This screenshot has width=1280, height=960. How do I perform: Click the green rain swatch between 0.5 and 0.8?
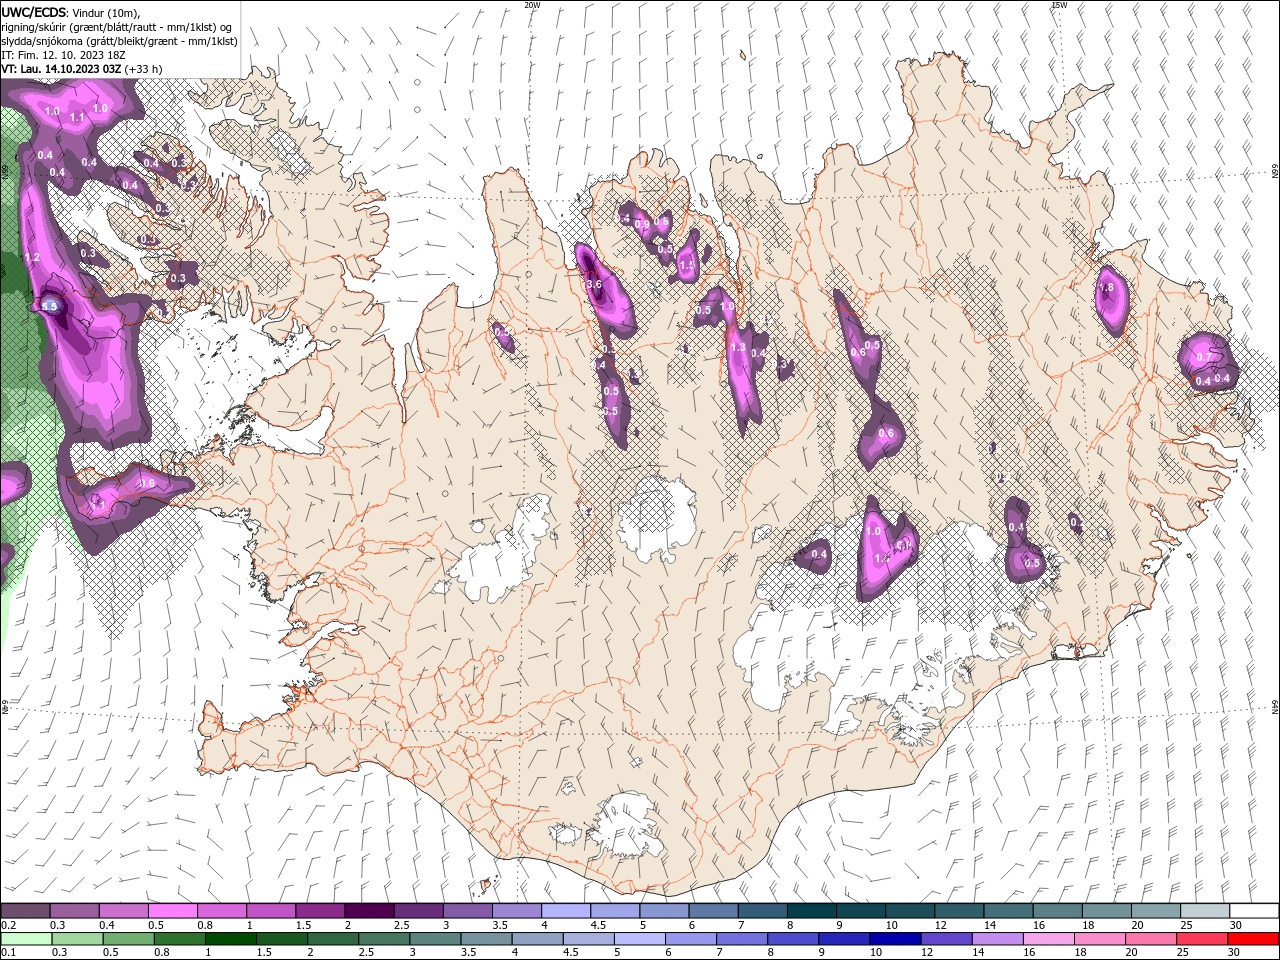pyautogui.click(x=128, y=939)
